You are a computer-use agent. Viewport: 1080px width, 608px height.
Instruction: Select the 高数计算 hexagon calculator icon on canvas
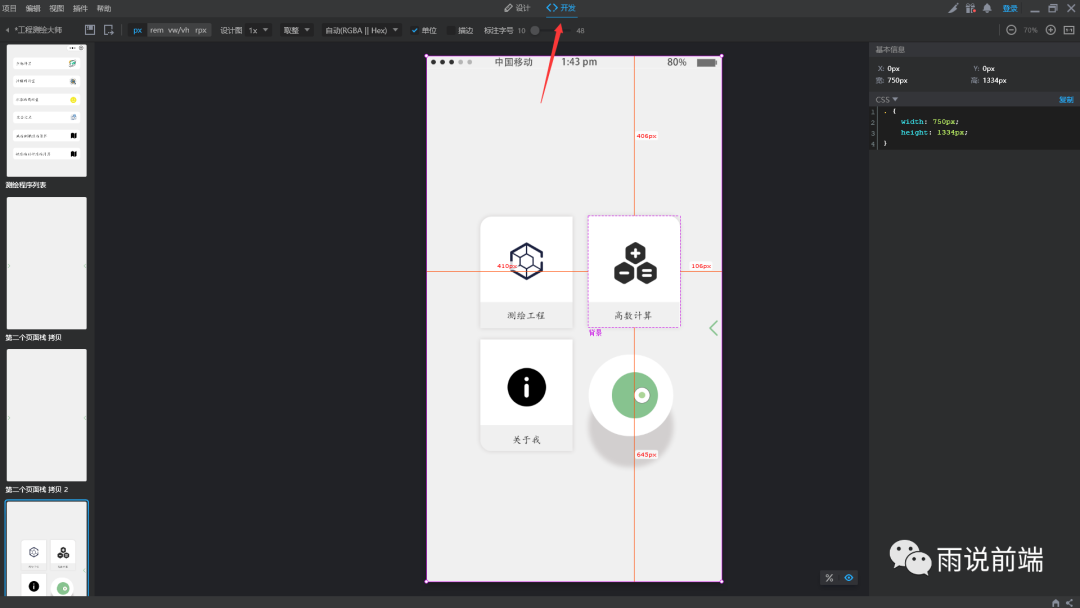tap(635, 263)
